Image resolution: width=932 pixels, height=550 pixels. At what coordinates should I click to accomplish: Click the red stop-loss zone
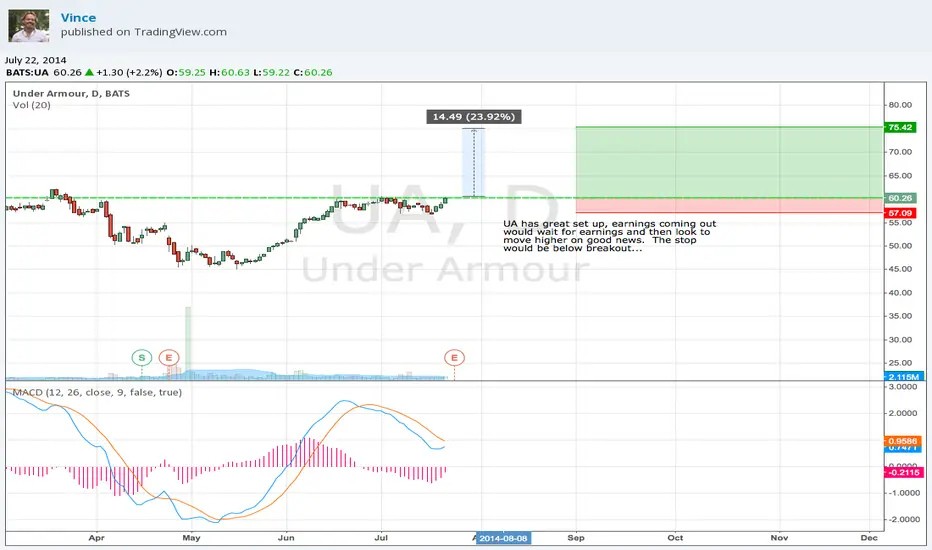click(x=729, y=205)
